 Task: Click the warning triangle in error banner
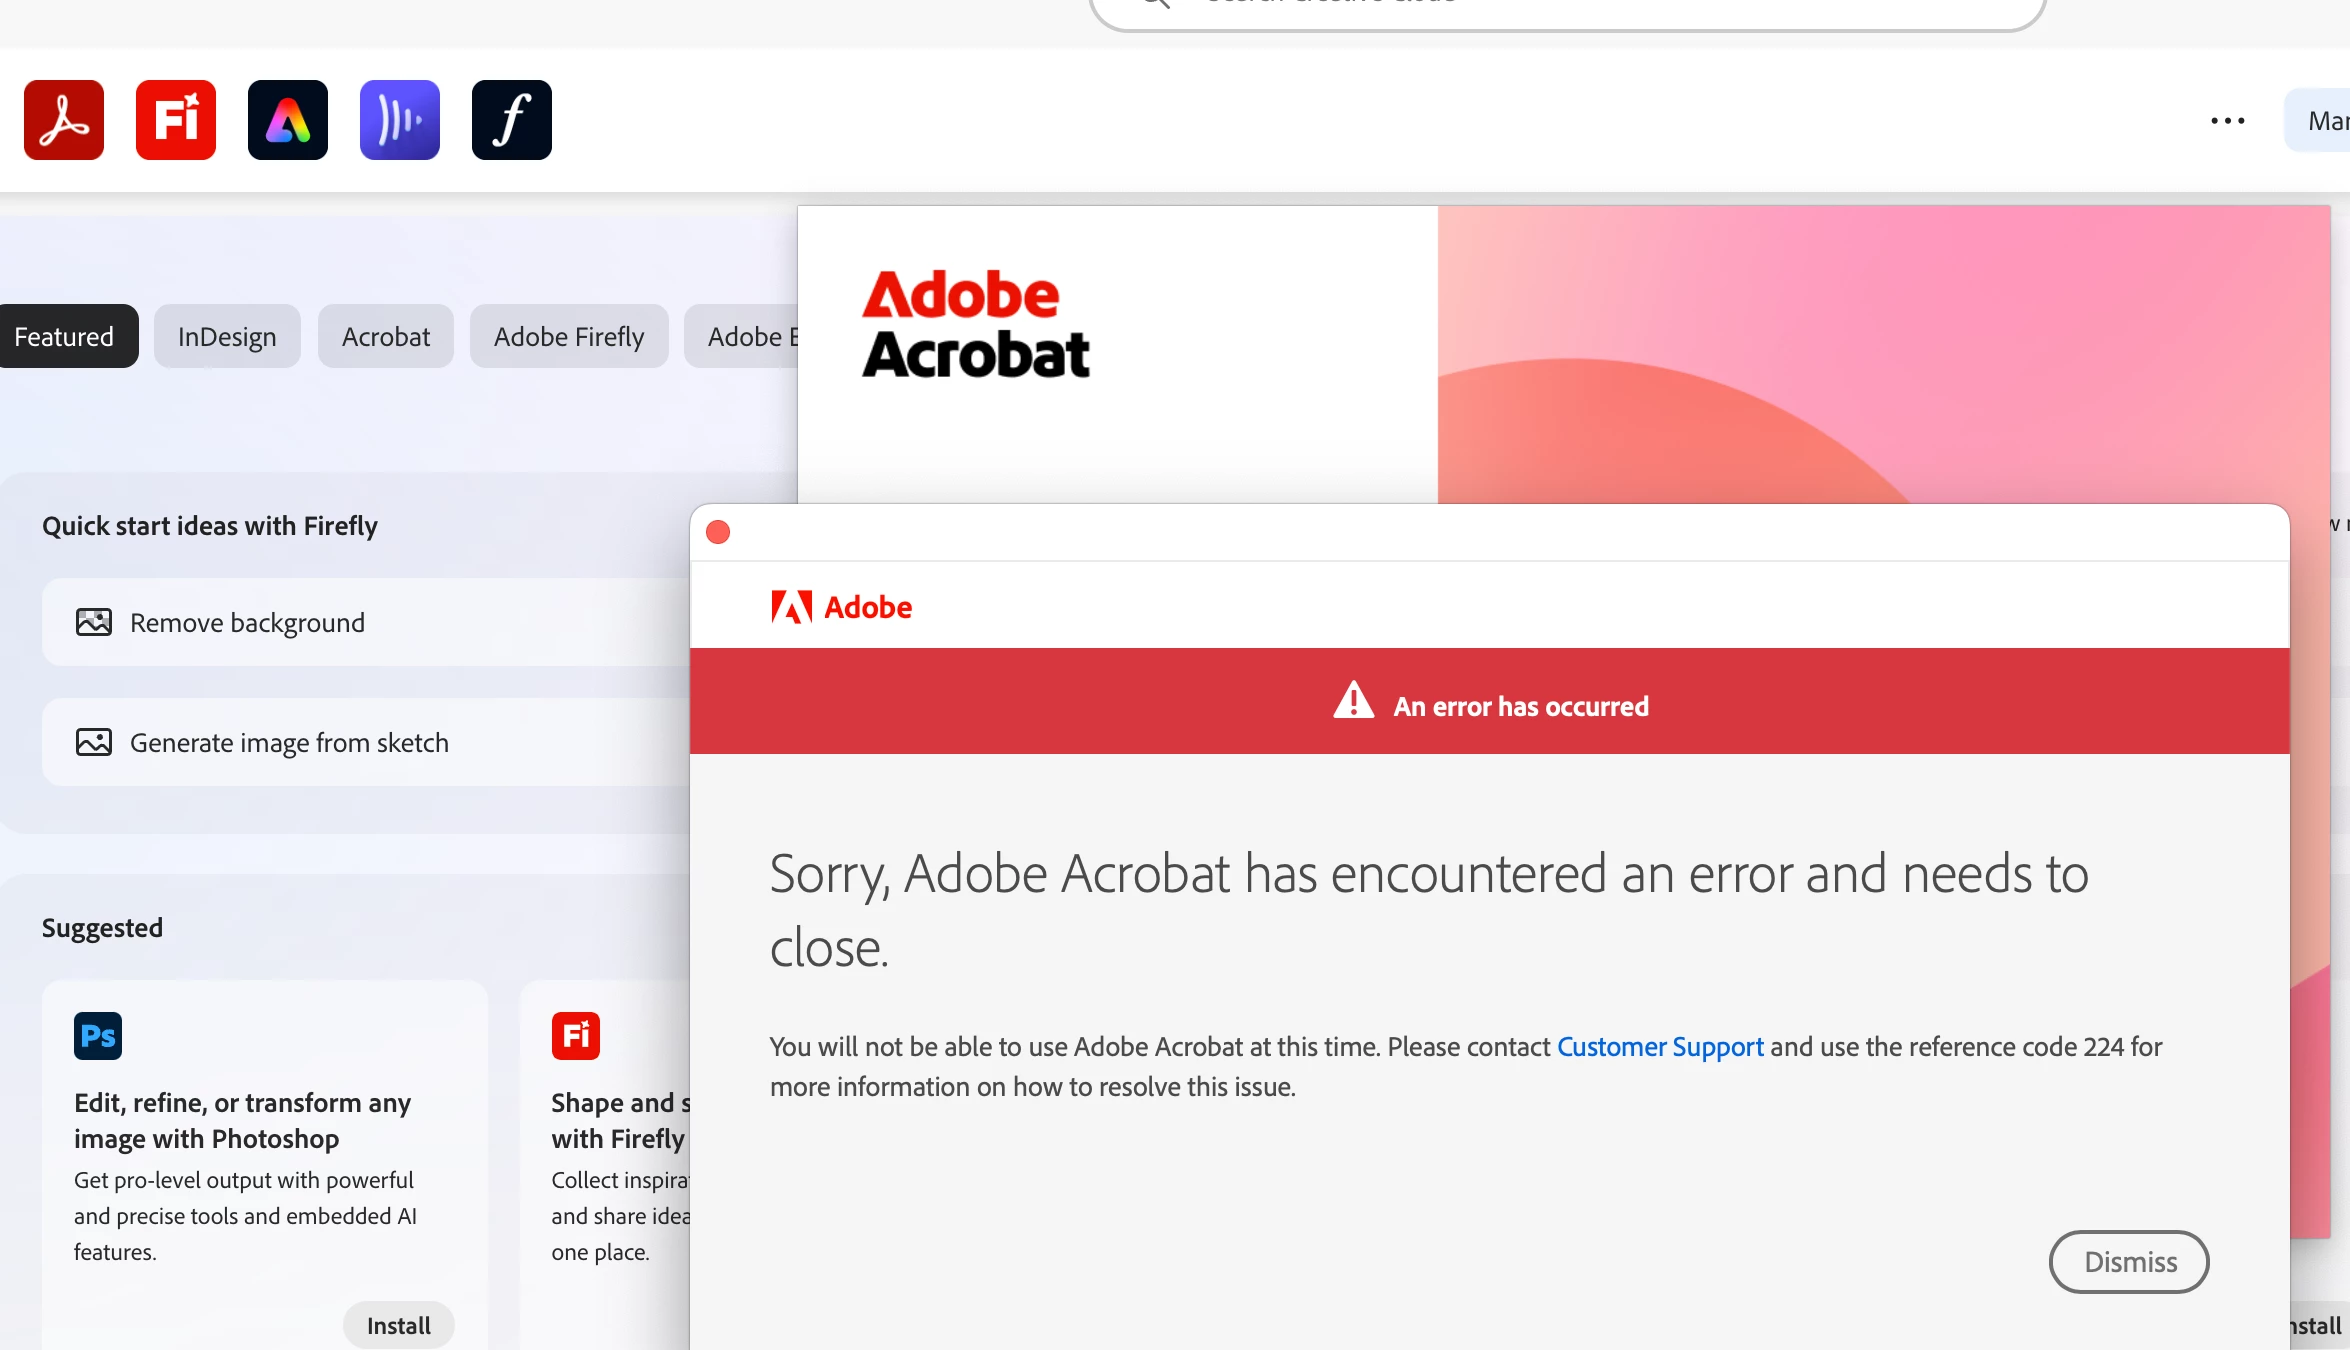pos(1354,701)
